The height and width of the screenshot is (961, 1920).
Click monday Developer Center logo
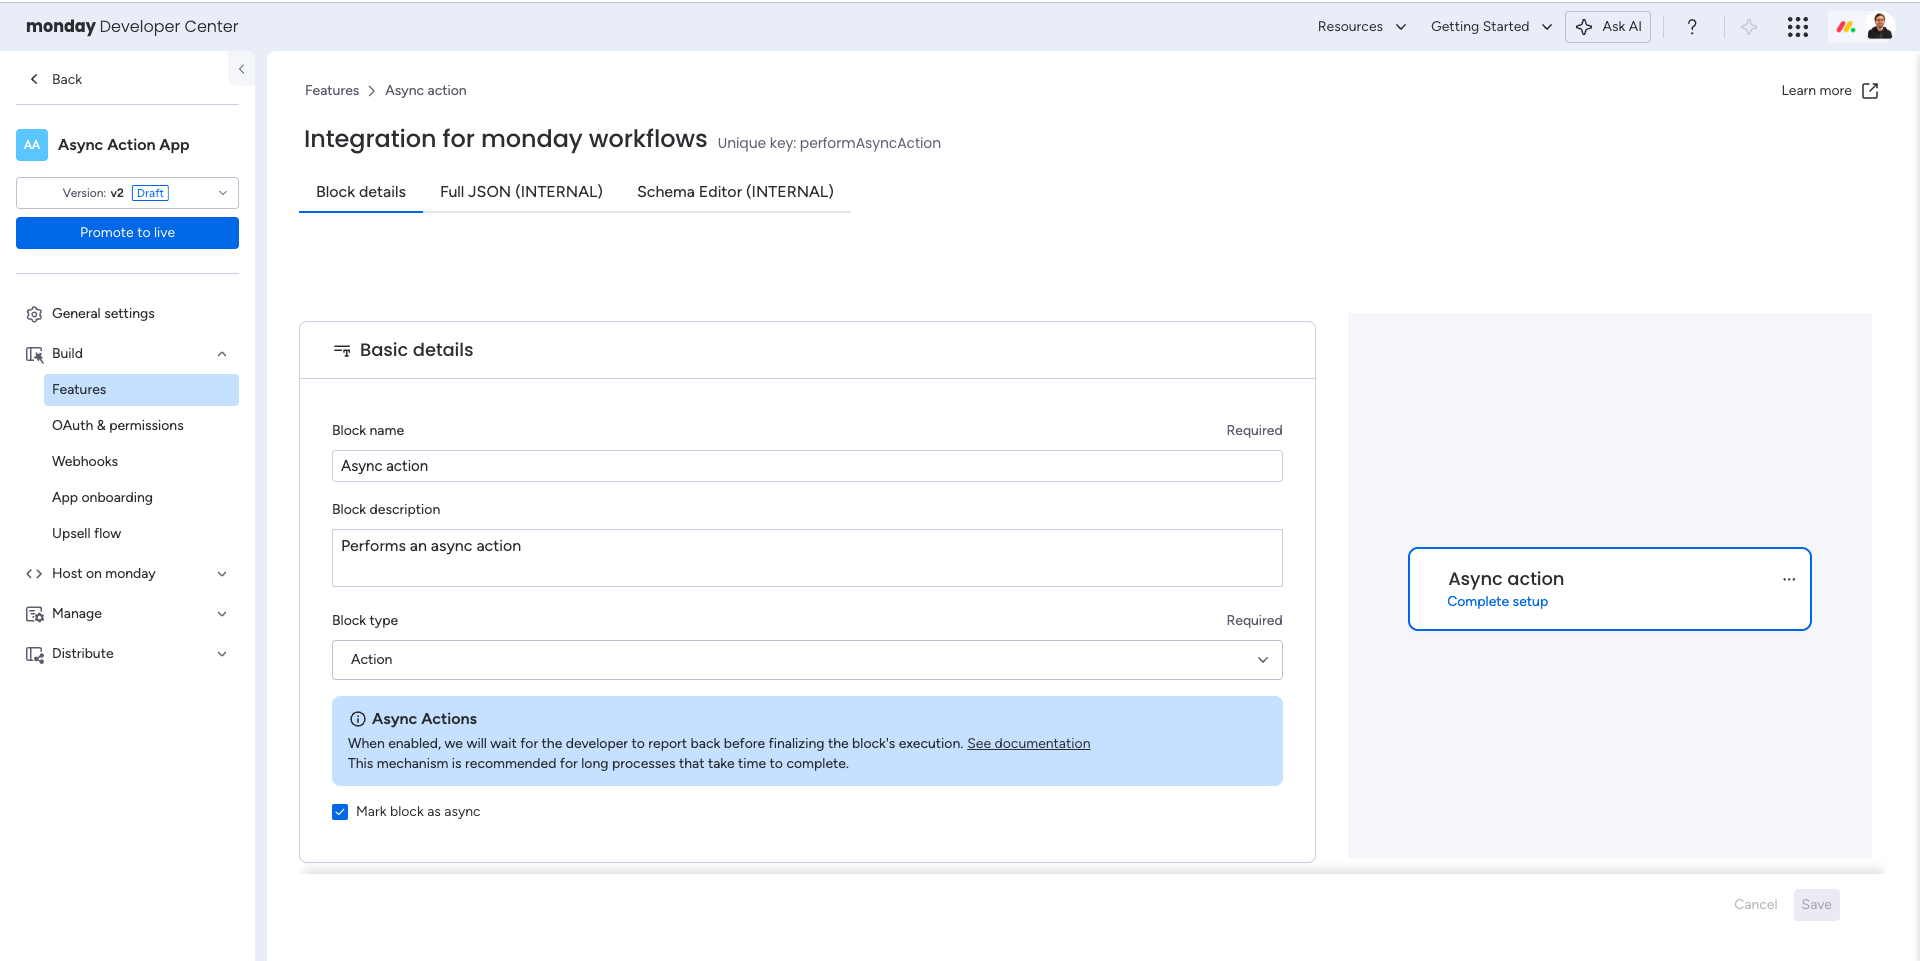pyautogui.click(x=132, y=27)
